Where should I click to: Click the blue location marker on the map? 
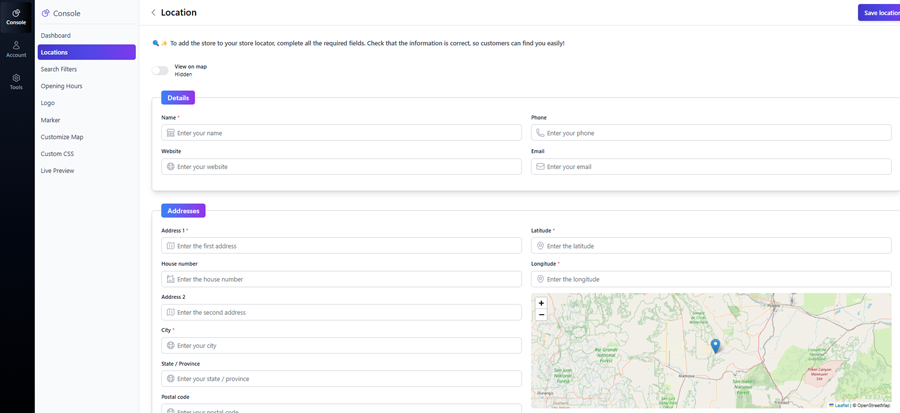[x=715, y=346]
